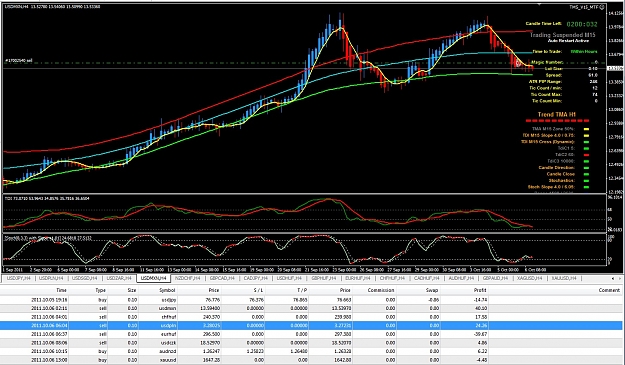The image size is (625, 365).
Task: Sort trades by the Type column header
Action: pyautogui.click(x=100, y=290)
